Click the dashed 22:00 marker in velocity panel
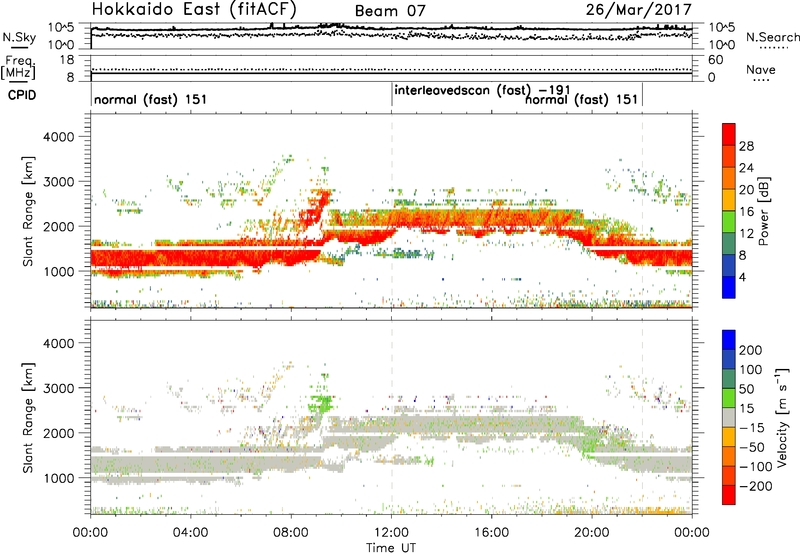This screenshot has height=554, width=800. 642,417
